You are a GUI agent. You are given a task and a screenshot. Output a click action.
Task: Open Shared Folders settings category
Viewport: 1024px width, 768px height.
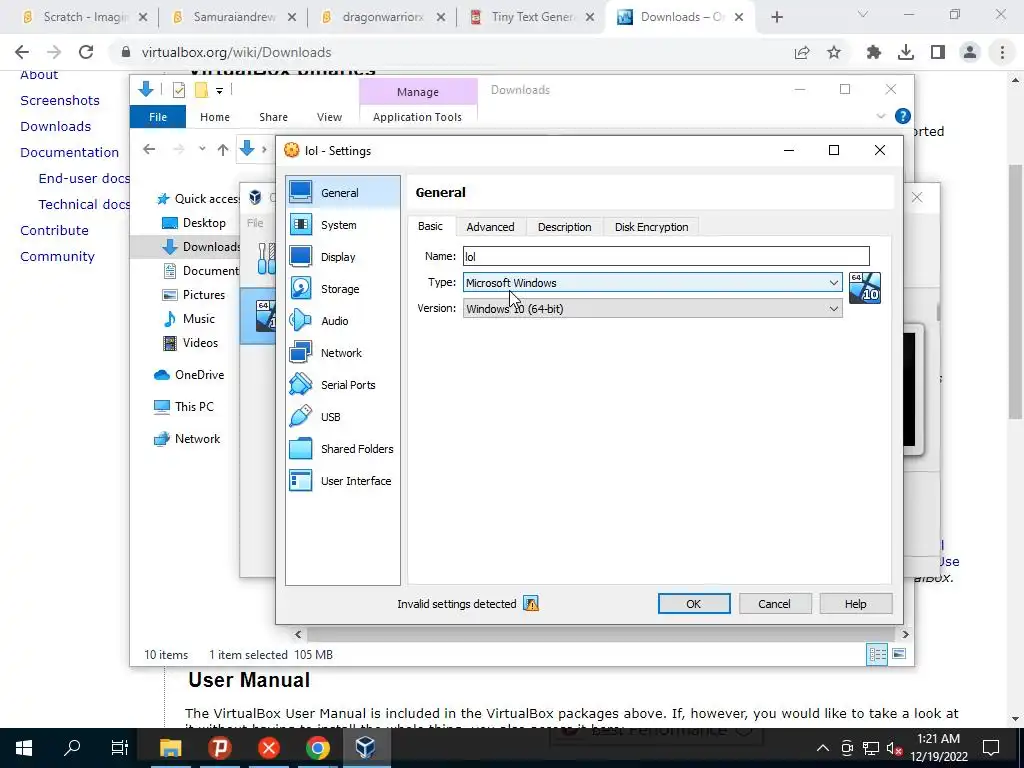342,449
